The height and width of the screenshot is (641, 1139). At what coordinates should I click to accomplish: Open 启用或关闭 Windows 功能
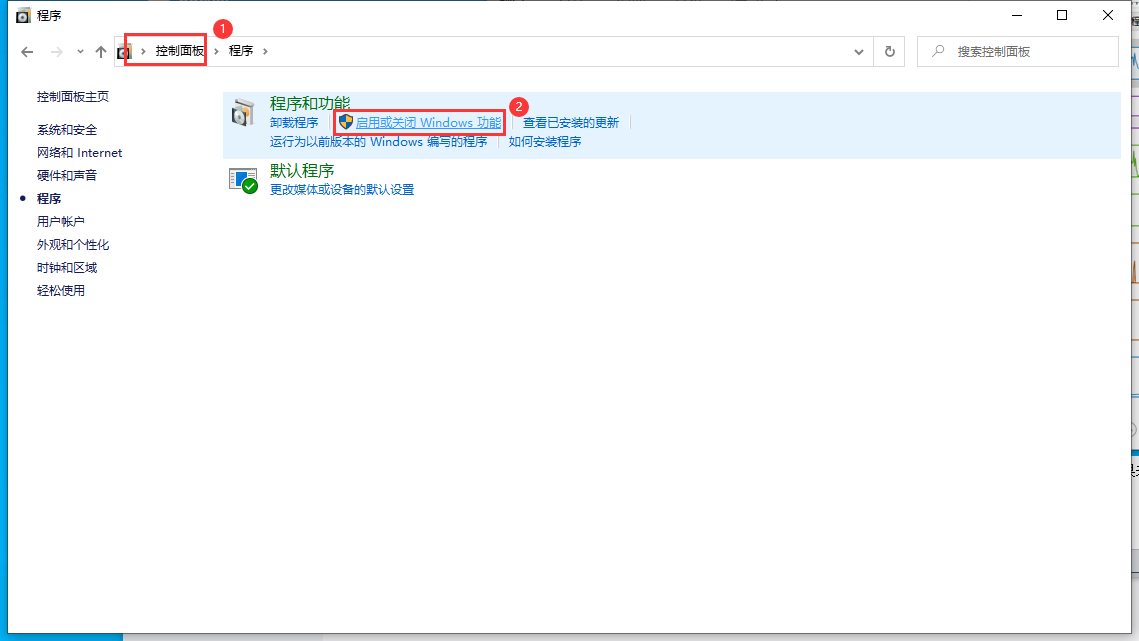click(x=428, y=123)
